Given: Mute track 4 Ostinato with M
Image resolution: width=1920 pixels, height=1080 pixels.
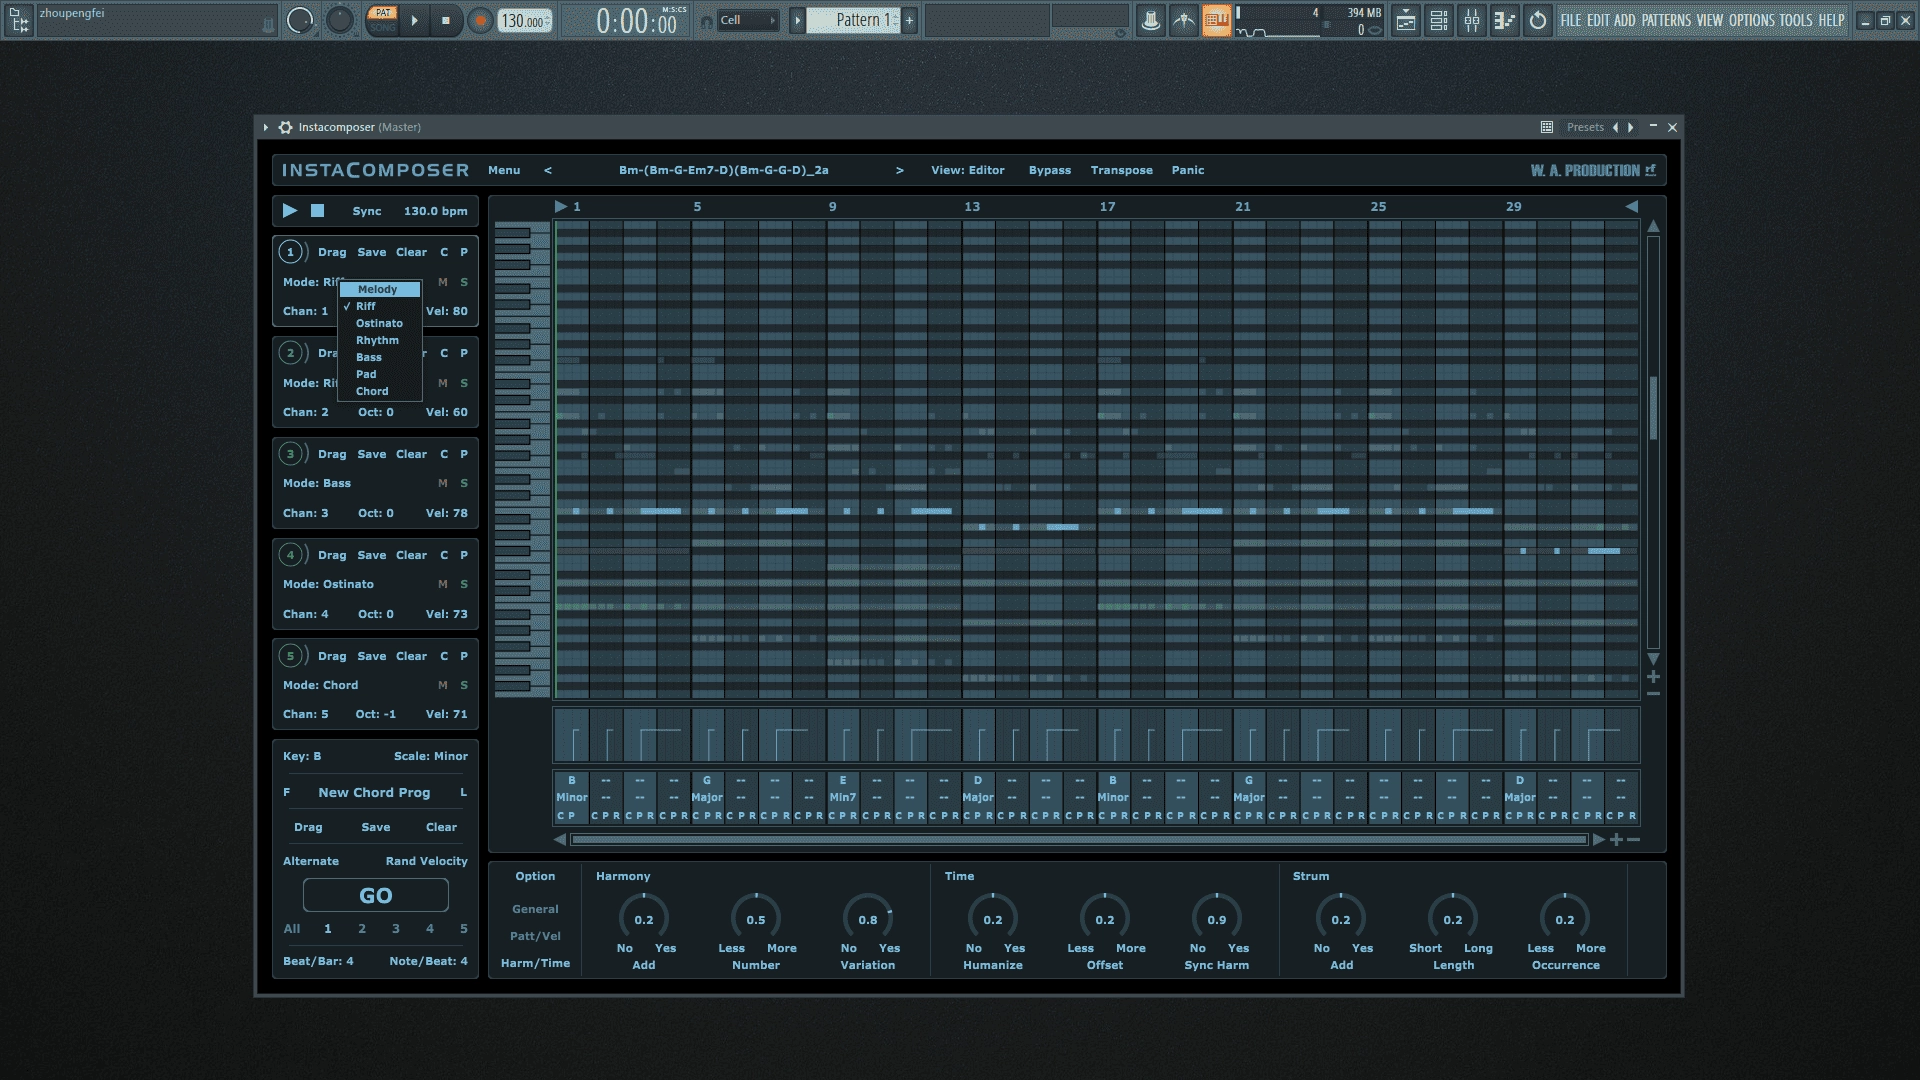Looking at the screenshot, I should coord(443,584).
